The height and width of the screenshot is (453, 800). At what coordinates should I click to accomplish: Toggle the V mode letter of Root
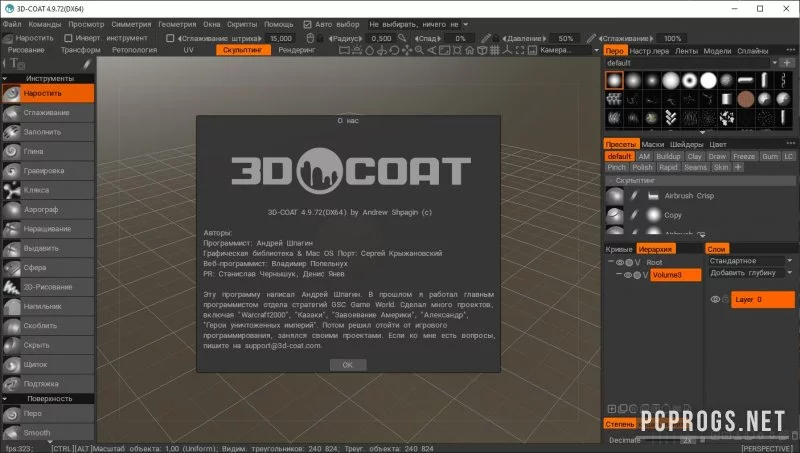637,263
